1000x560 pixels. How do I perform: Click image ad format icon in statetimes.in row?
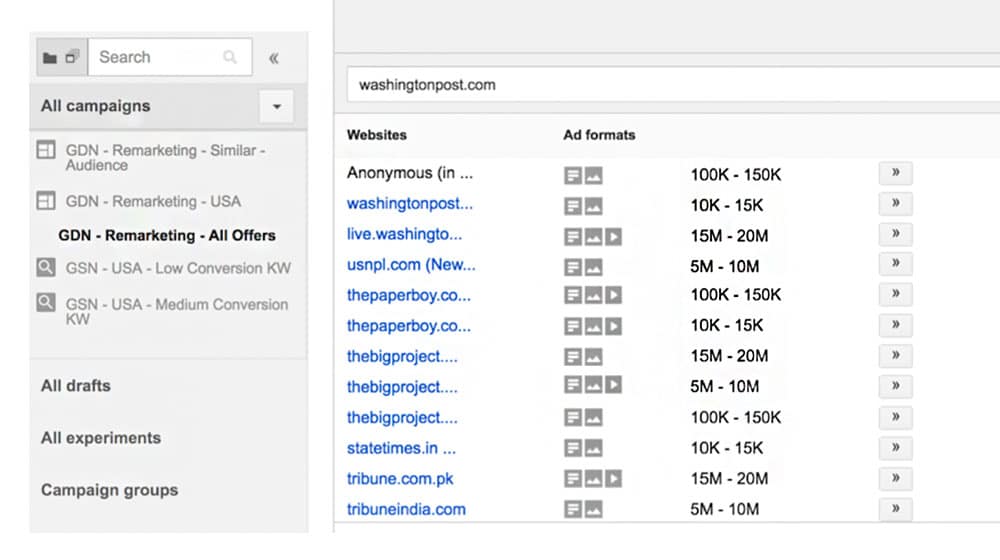594,448
